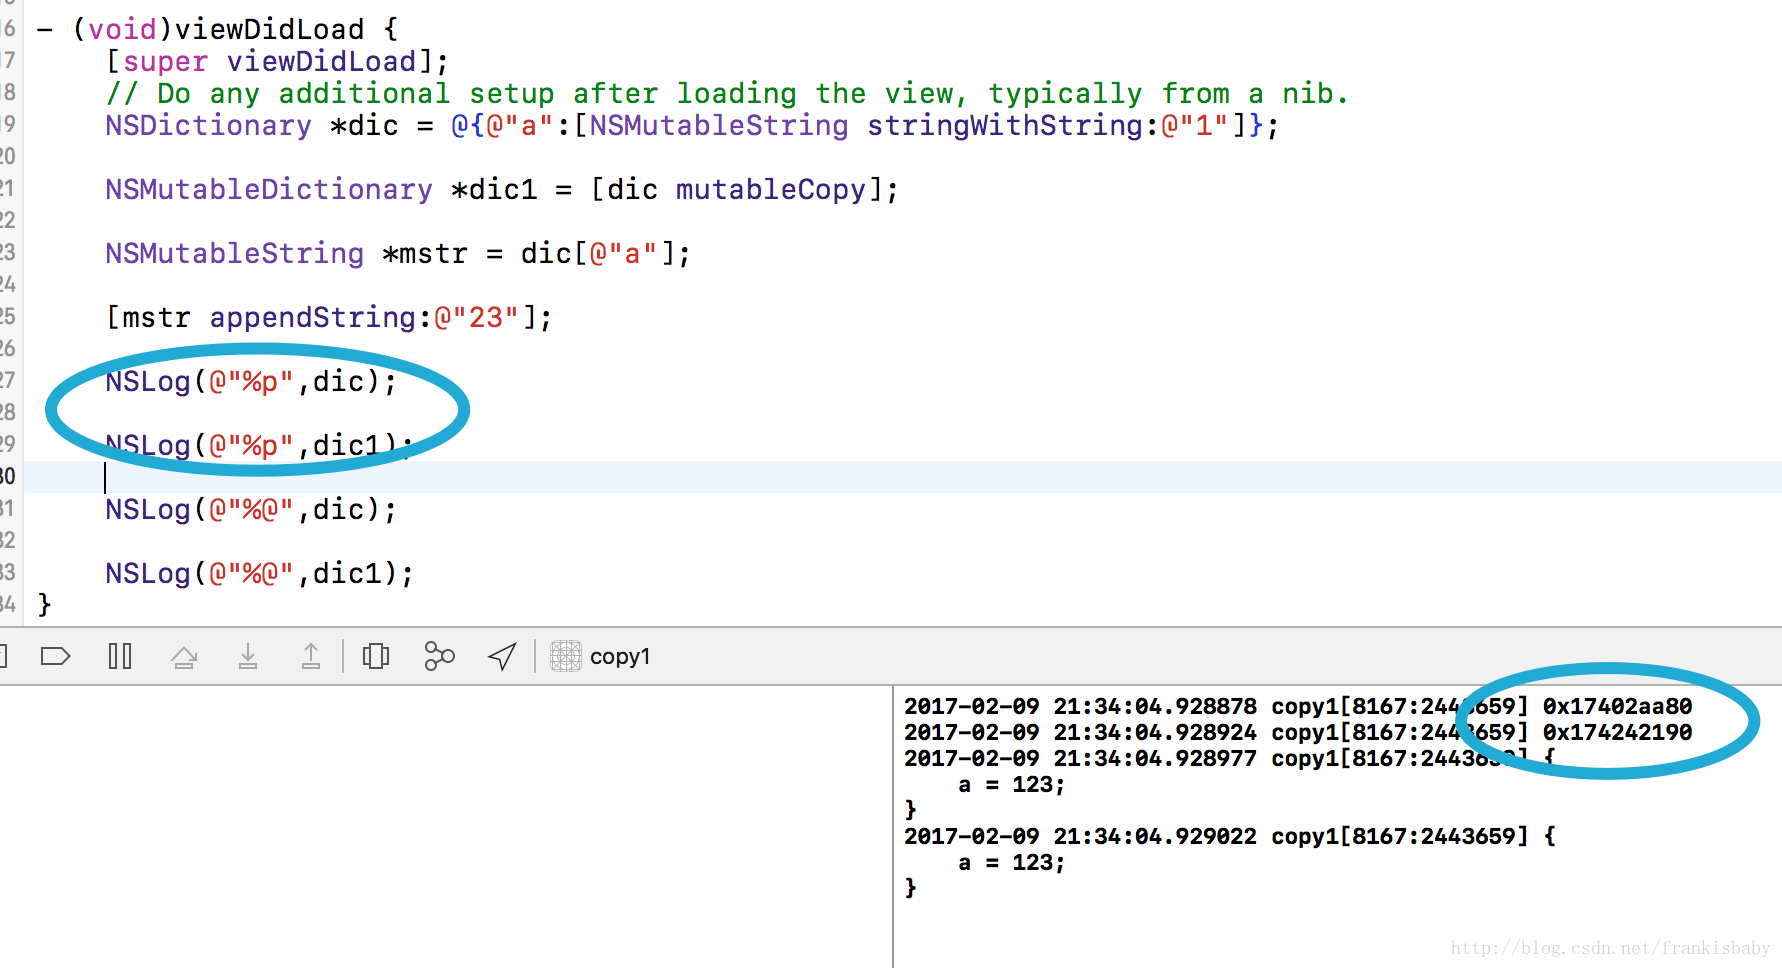
Task: Click console log line stamped 21:34:04.928977
Action: point(1230,758)
